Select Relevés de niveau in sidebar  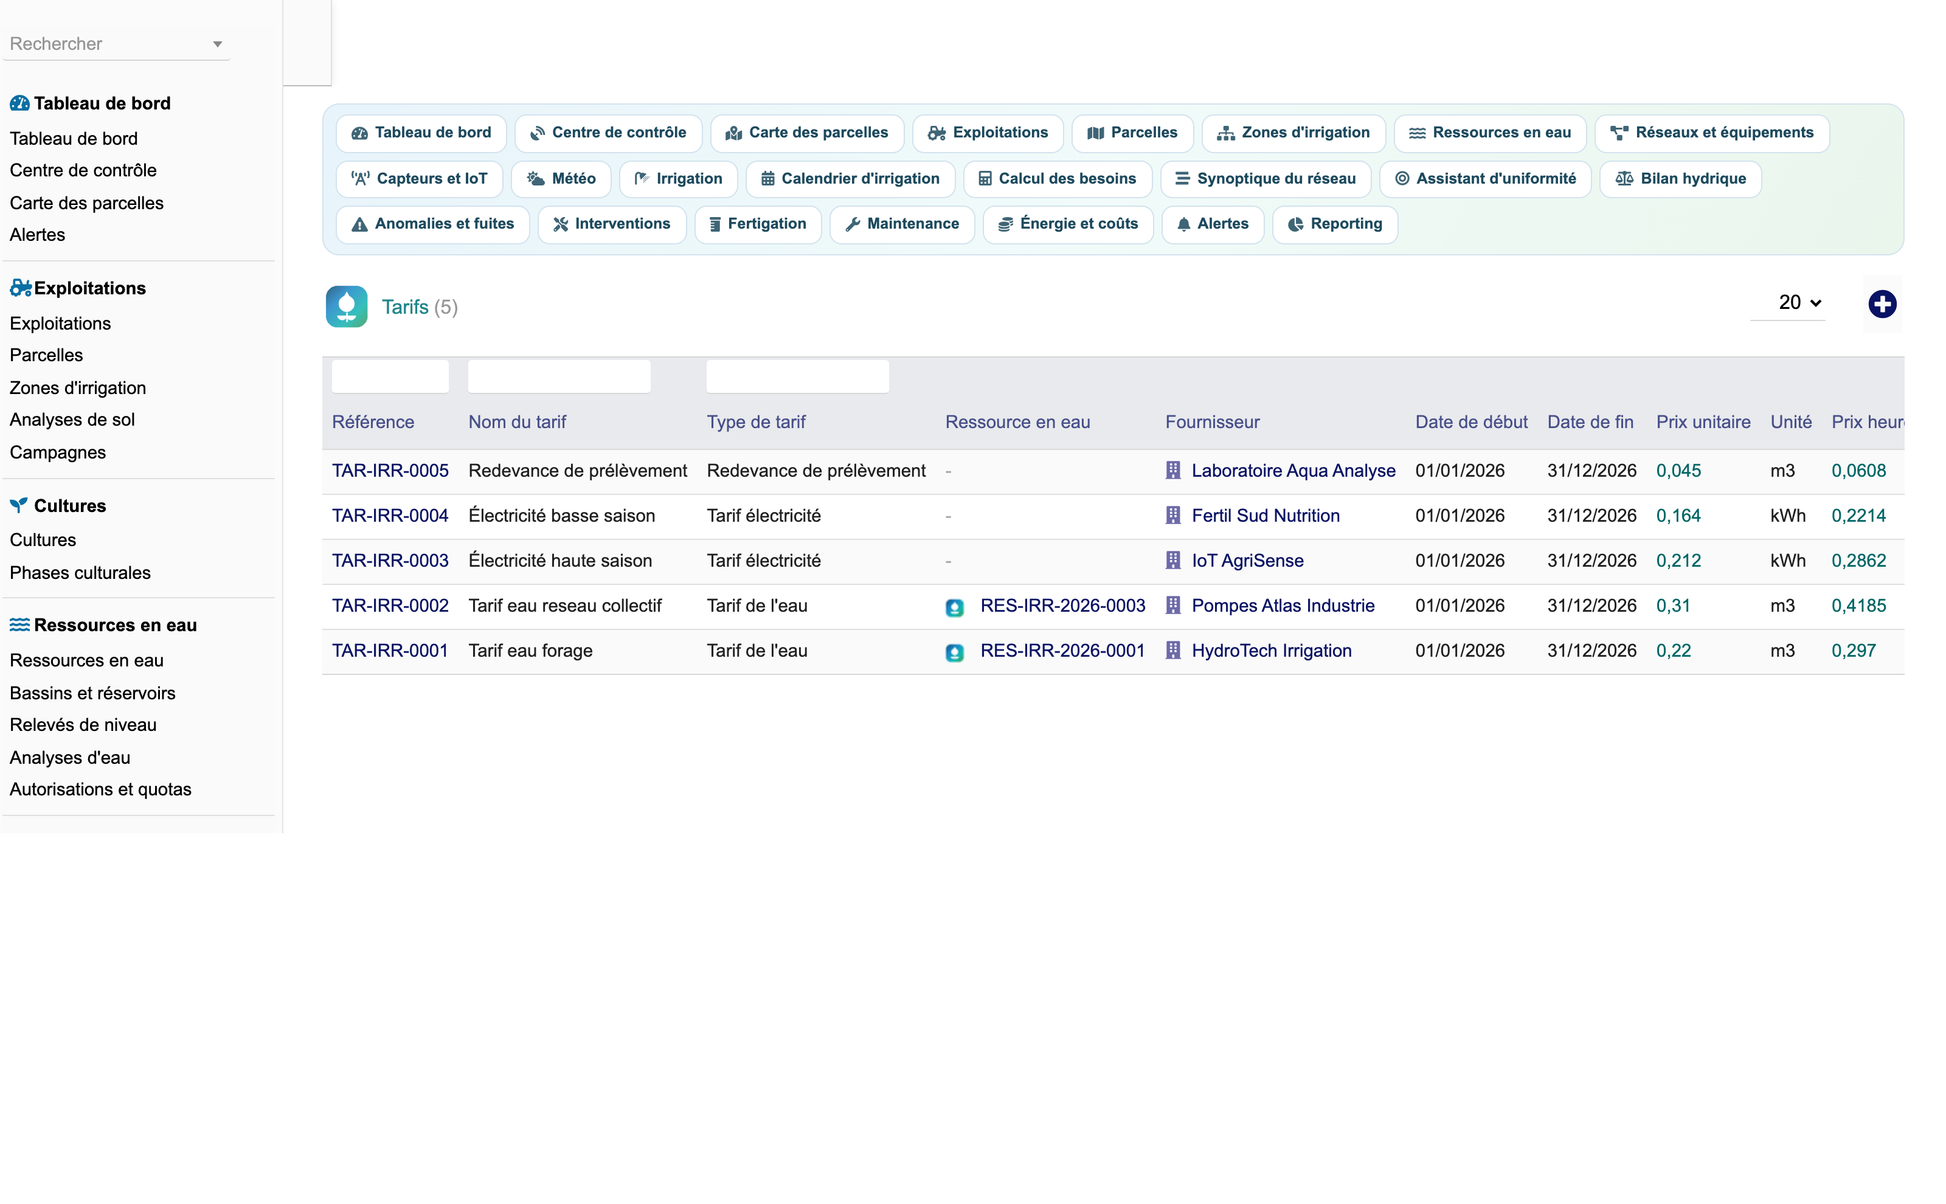click(83, 725)
